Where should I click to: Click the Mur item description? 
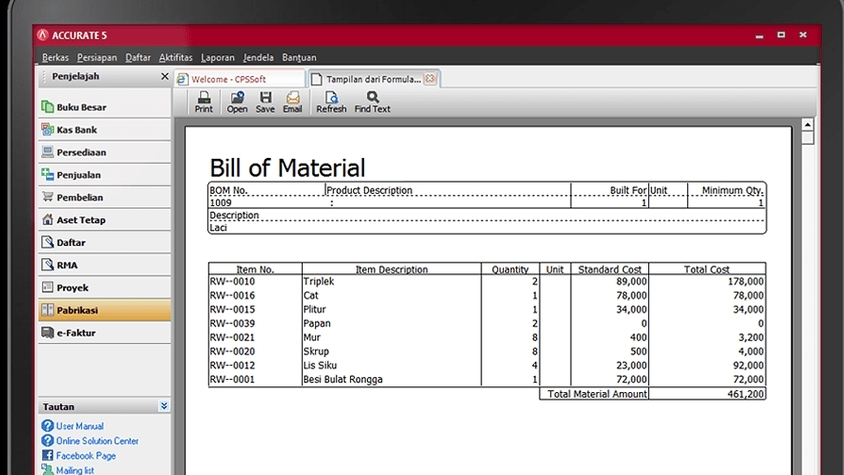tap(312, 338)
